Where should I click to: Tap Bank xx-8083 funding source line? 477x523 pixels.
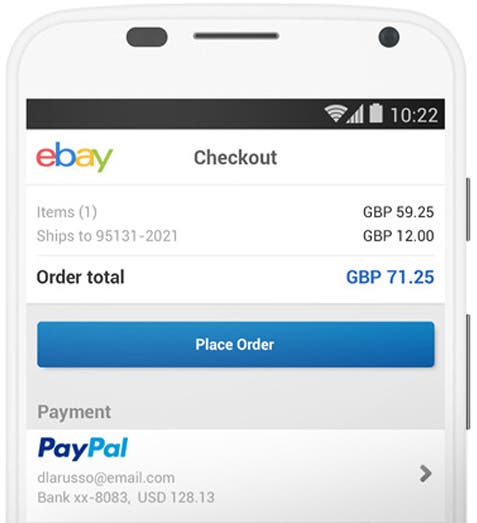[x=126, y=497]
